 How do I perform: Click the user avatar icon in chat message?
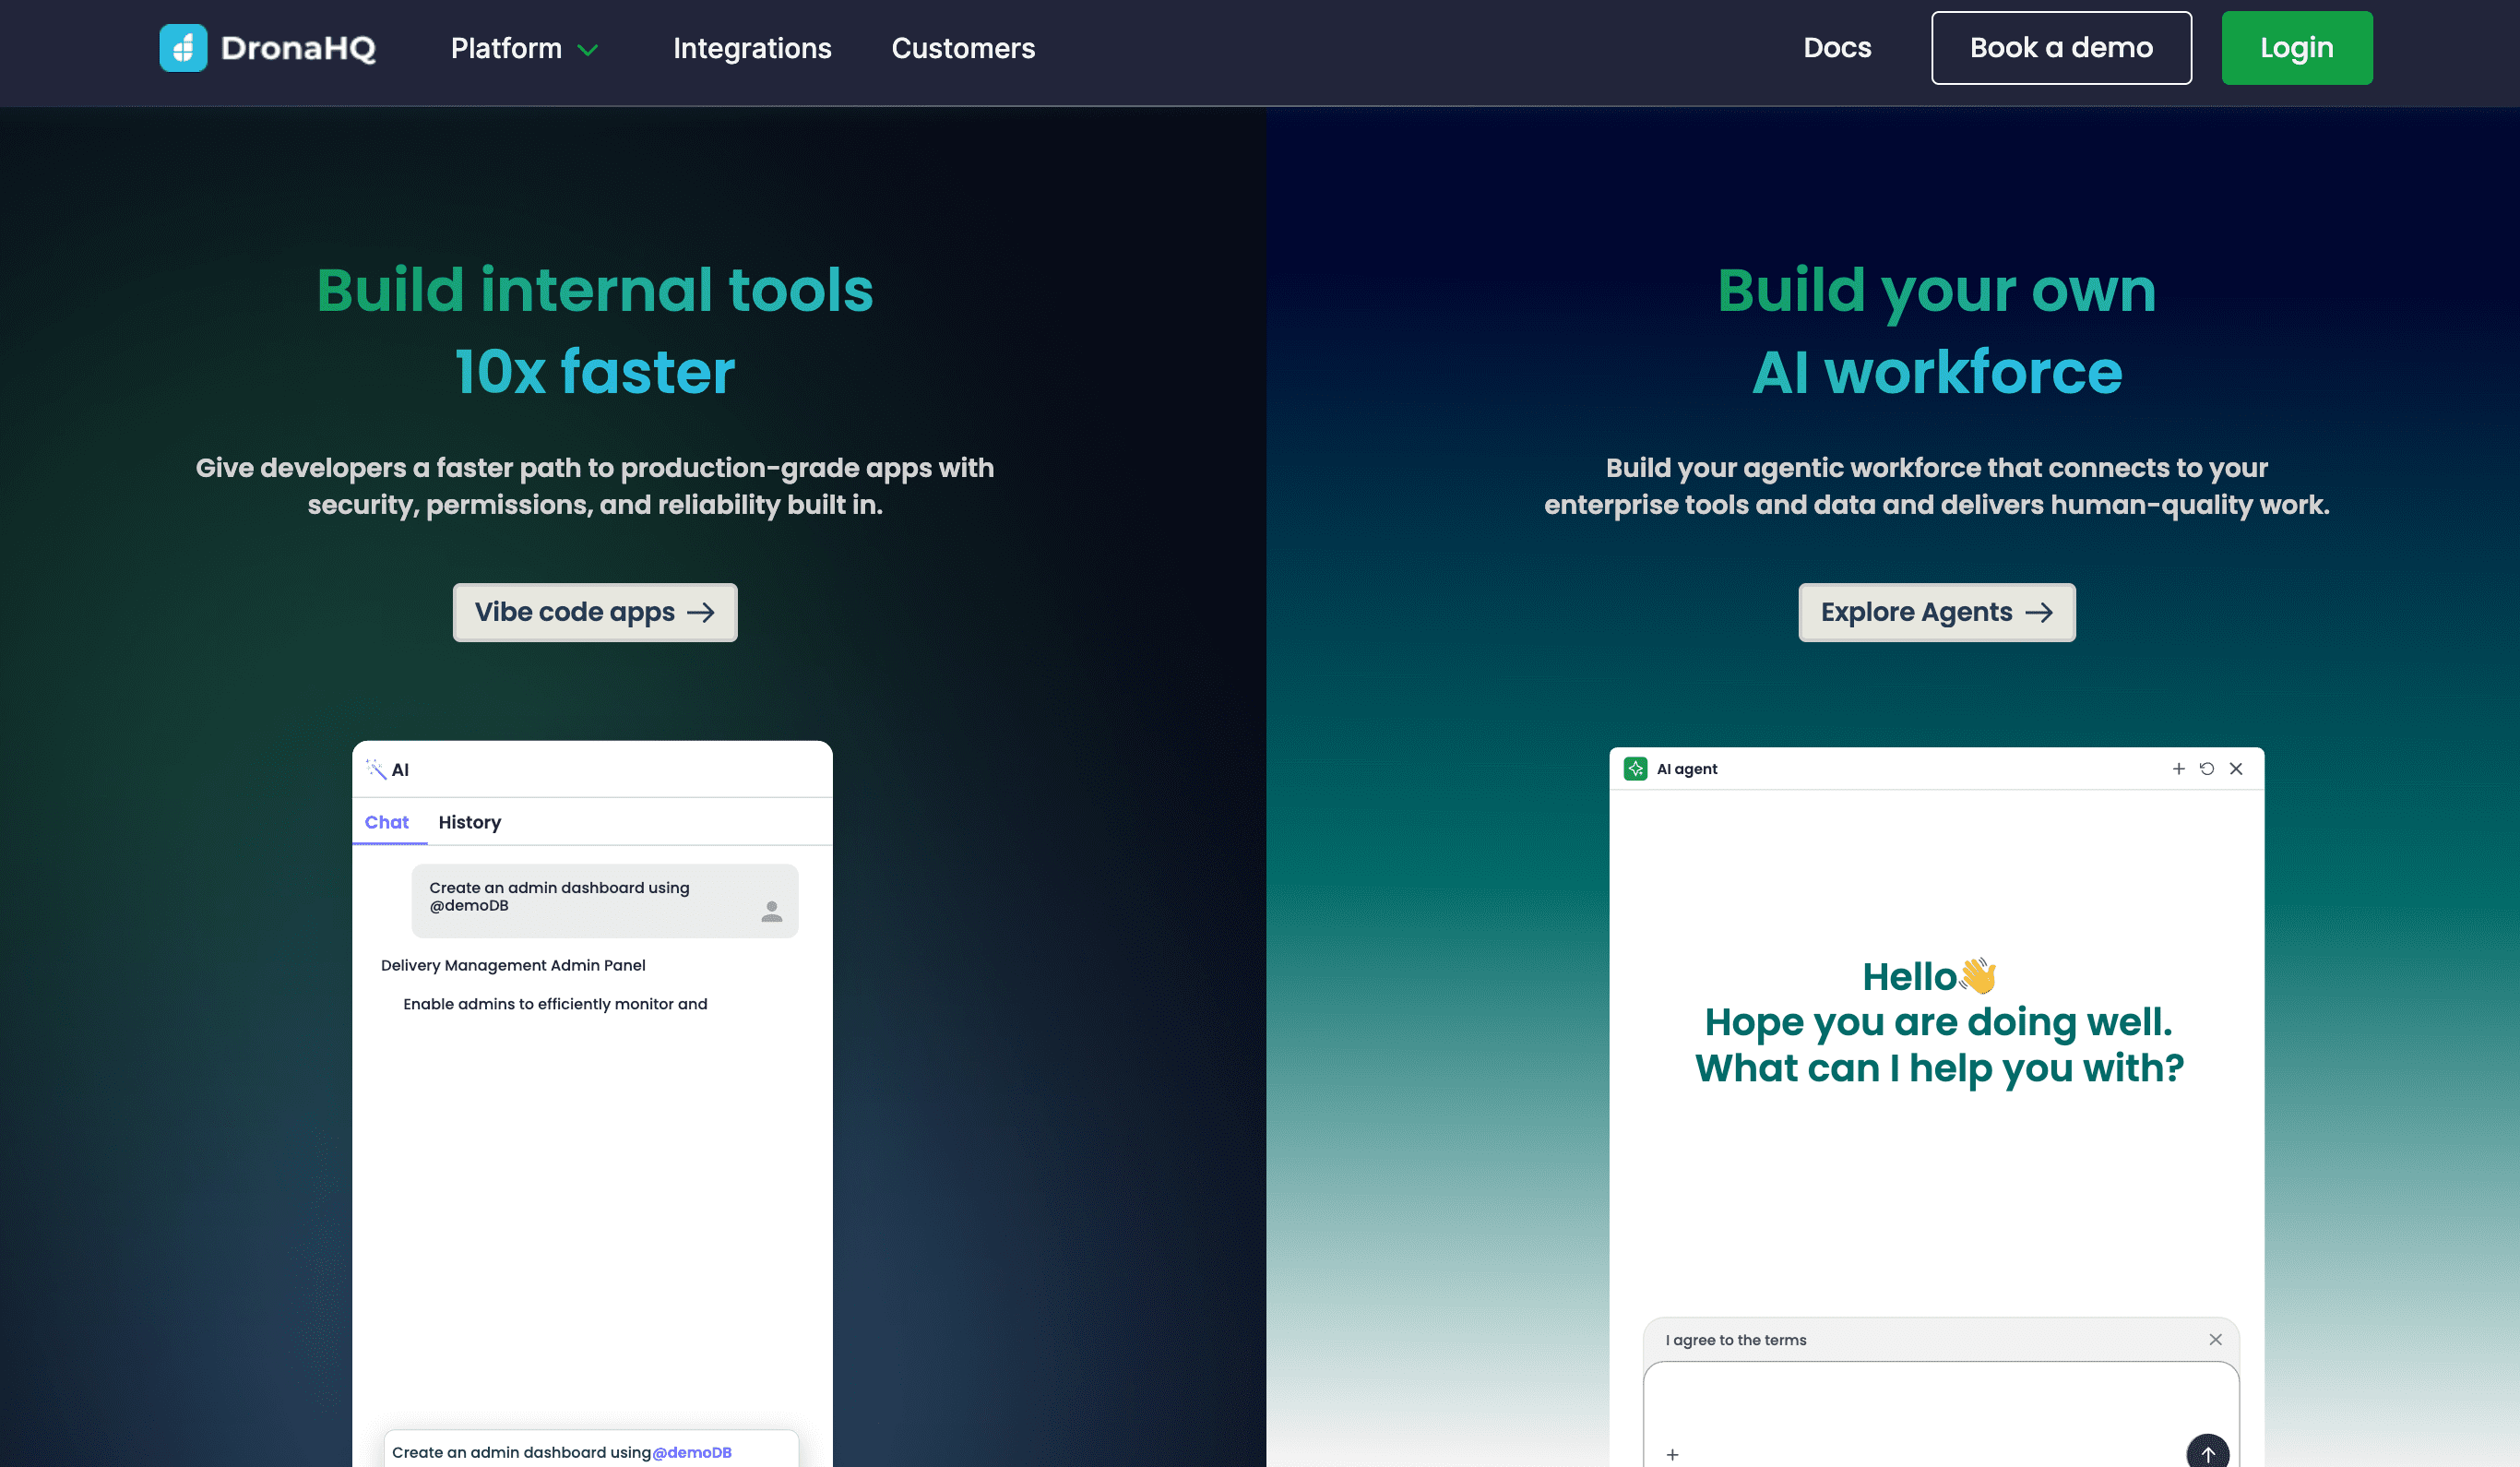(x=771, y=911)
